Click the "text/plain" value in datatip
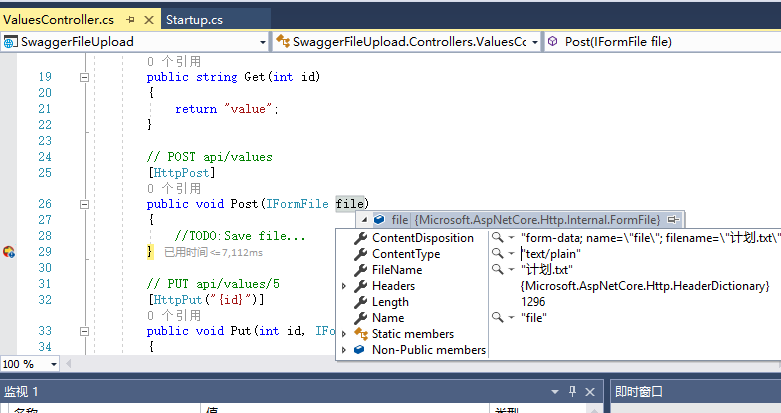The image size is (781, 413). coord(550,254)
